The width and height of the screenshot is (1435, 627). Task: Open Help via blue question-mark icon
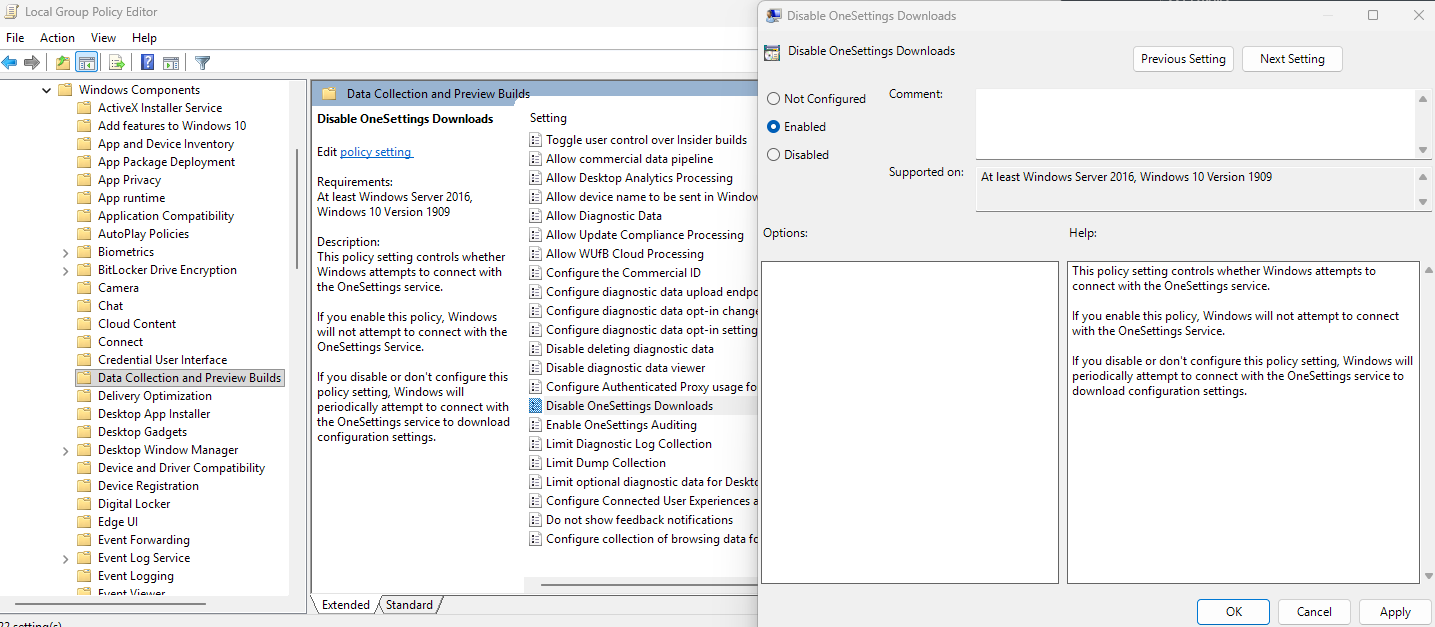click(147, 62)
